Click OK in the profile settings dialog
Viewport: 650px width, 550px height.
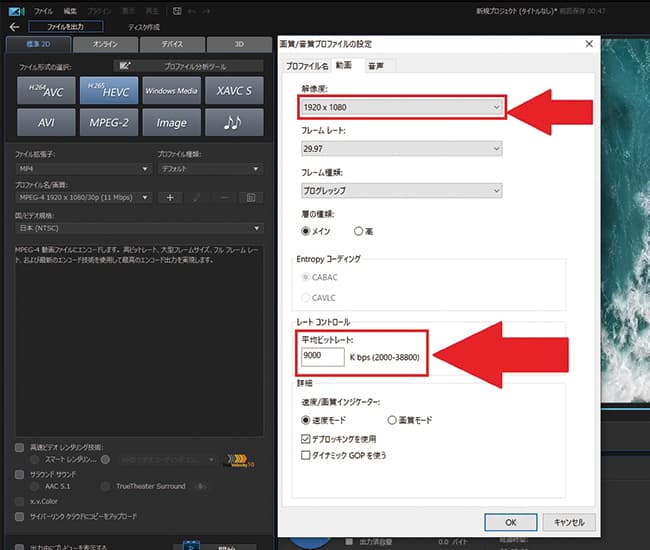[x=511, y=522]
